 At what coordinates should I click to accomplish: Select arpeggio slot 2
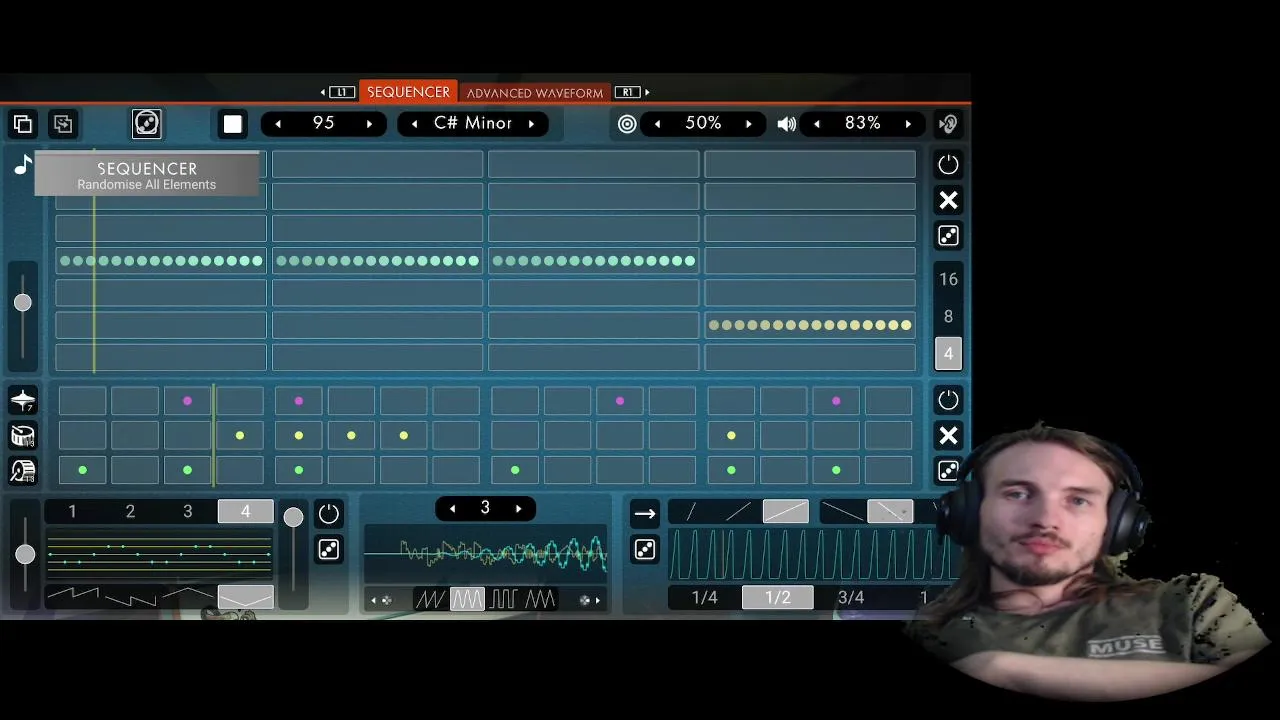click(x=130, y=512)
